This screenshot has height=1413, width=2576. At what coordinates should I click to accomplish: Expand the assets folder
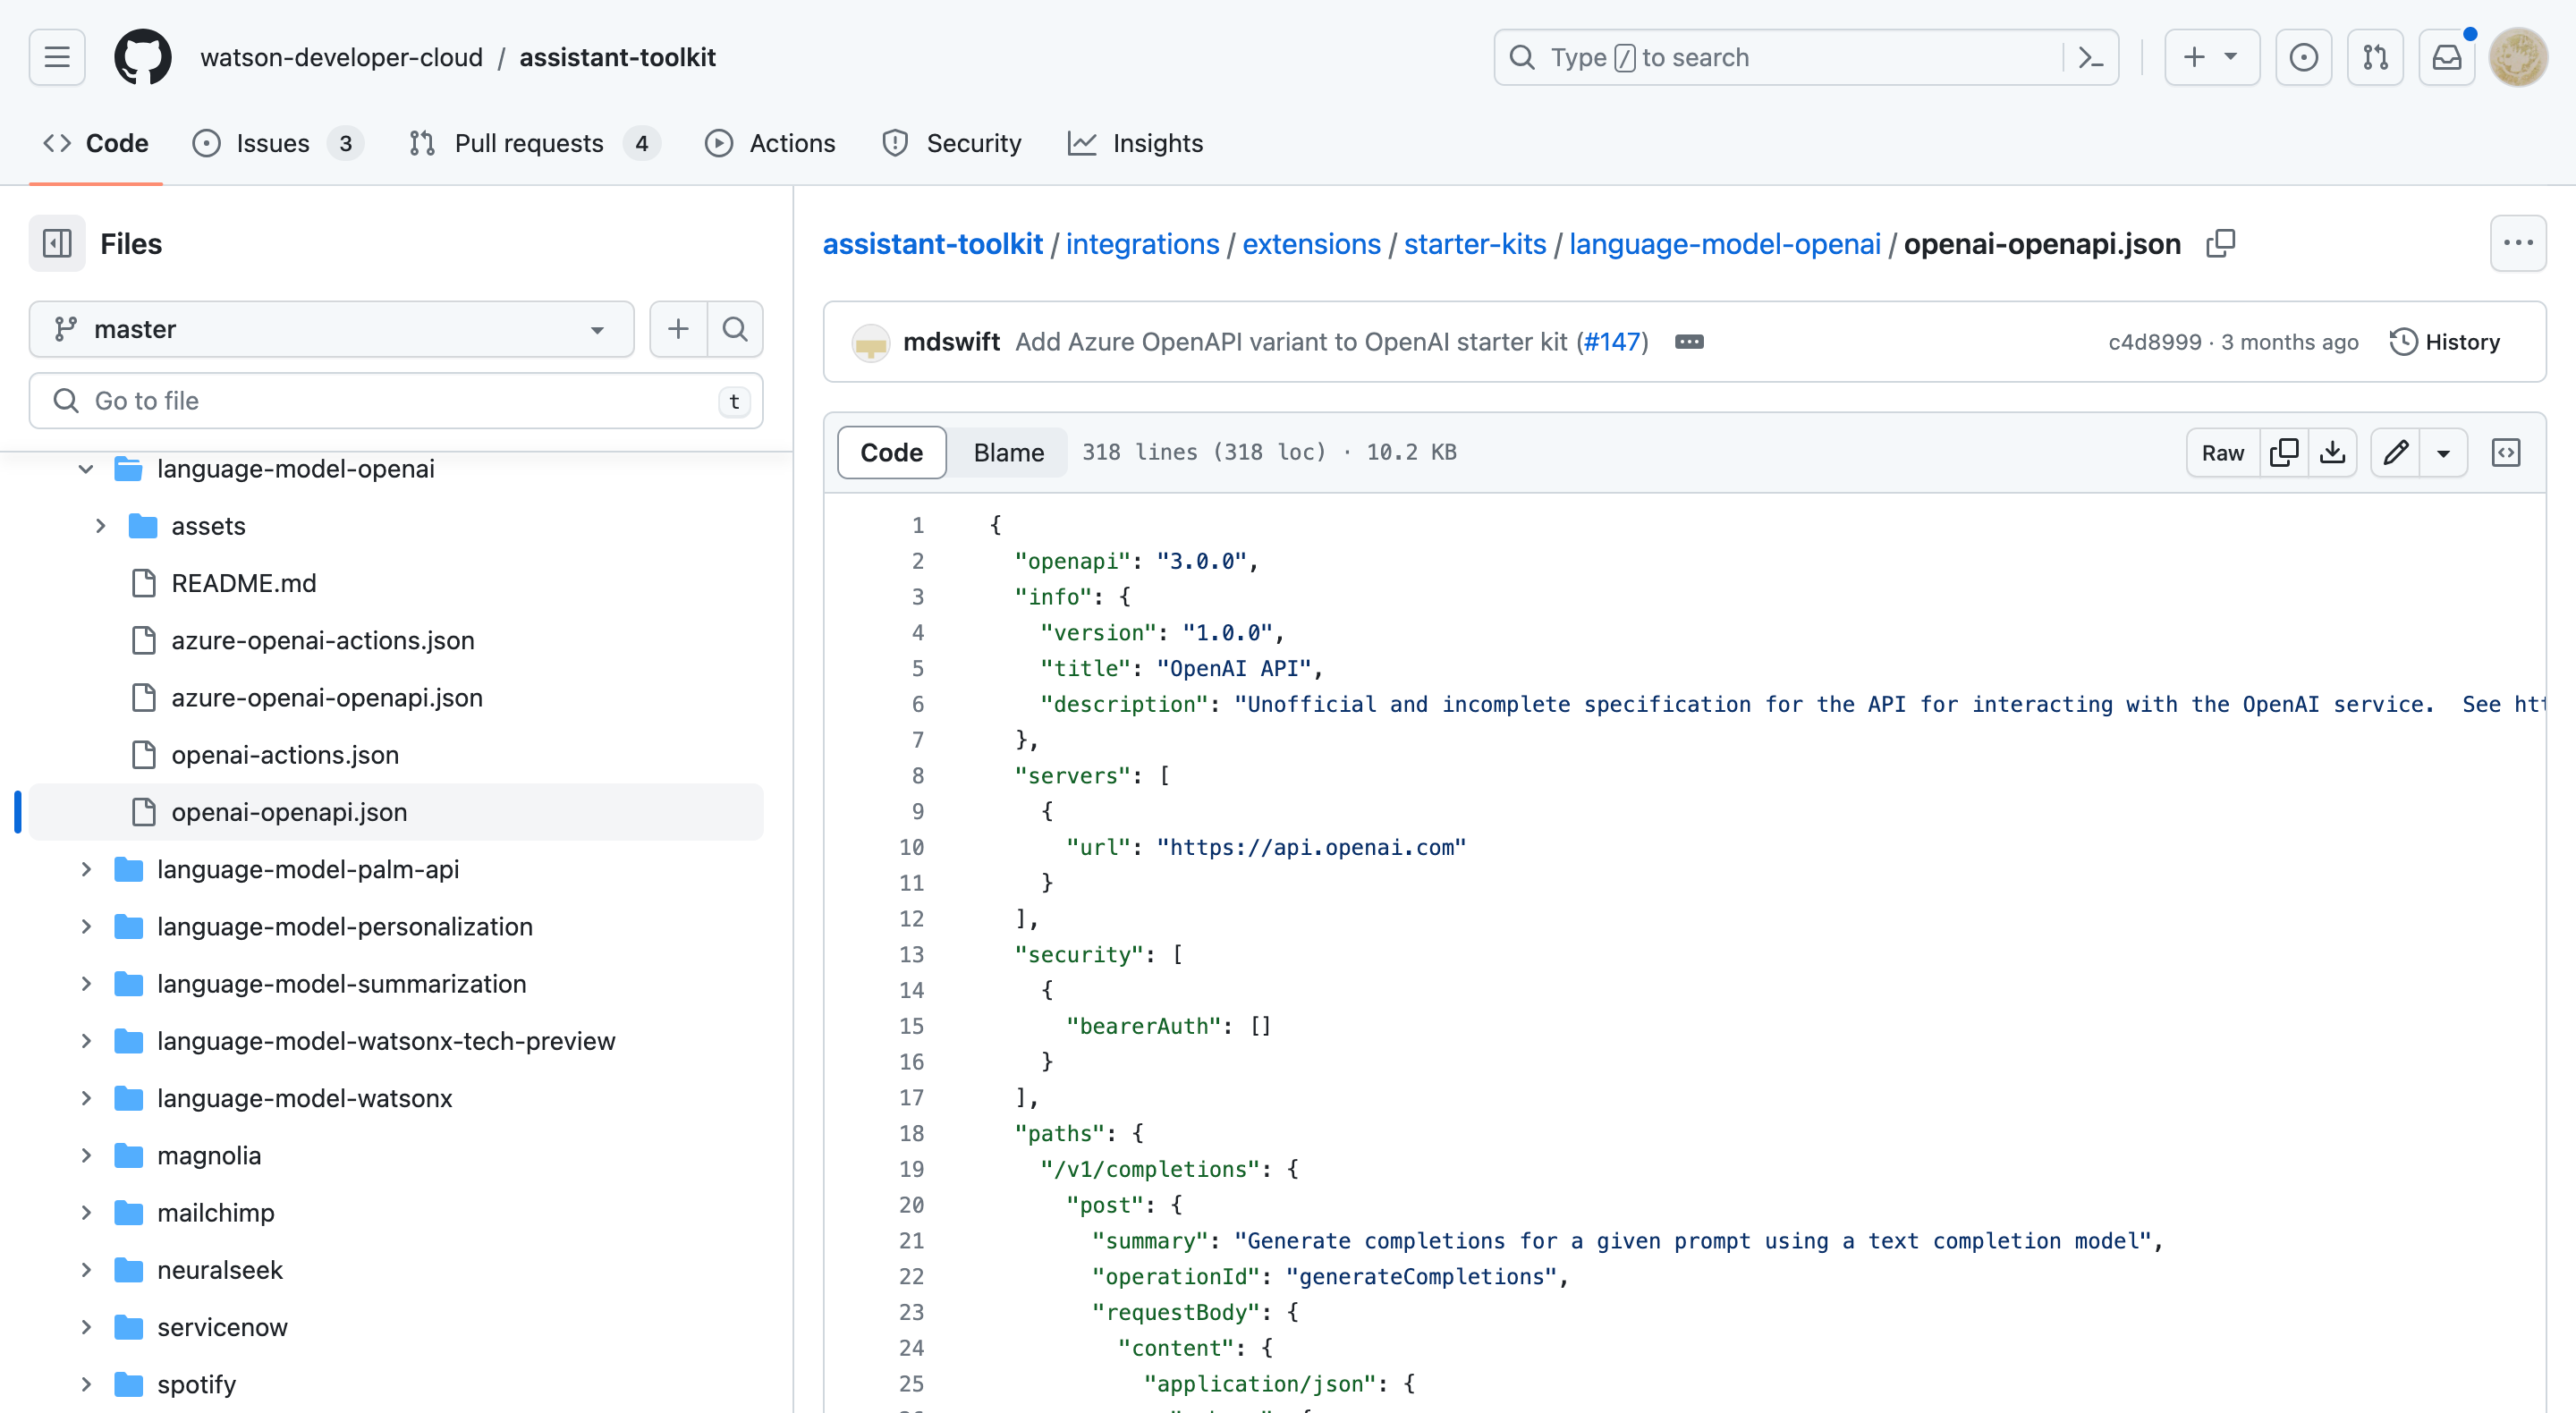coord(100,526)
